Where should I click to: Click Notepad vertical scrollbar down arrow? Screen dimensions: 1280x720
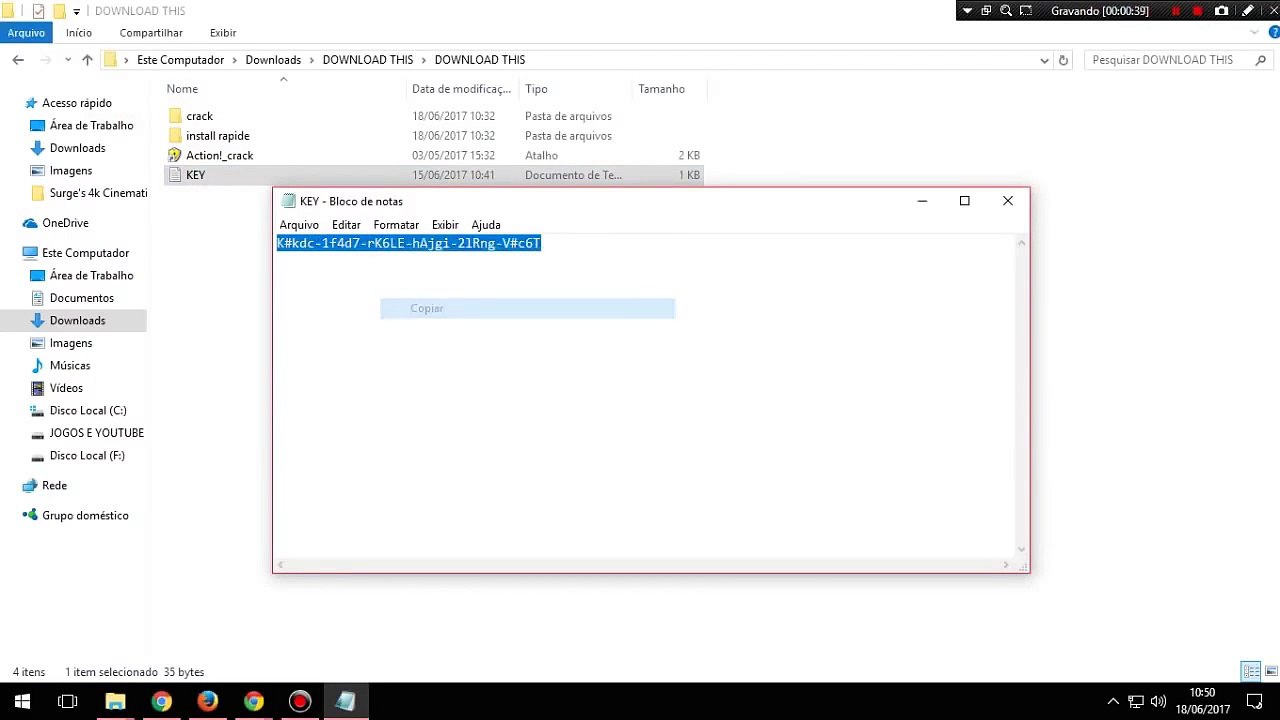(1021, 548)
